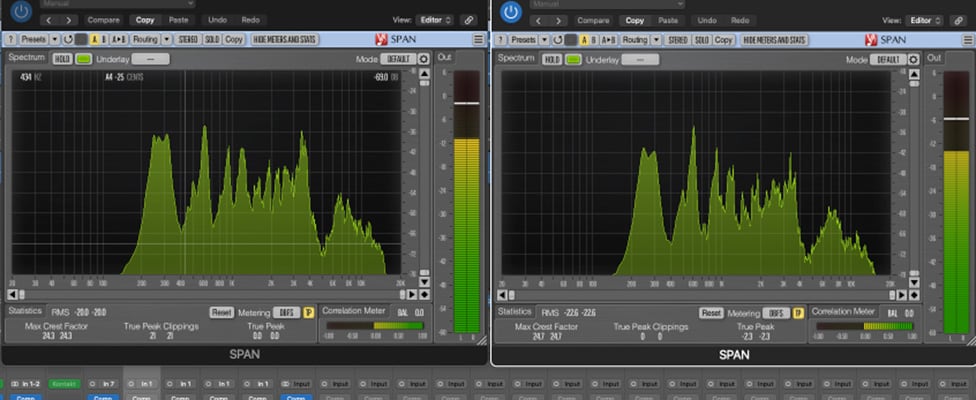
Task: Toggle power button in right SPAN window
Action: [x=511, y=11]
